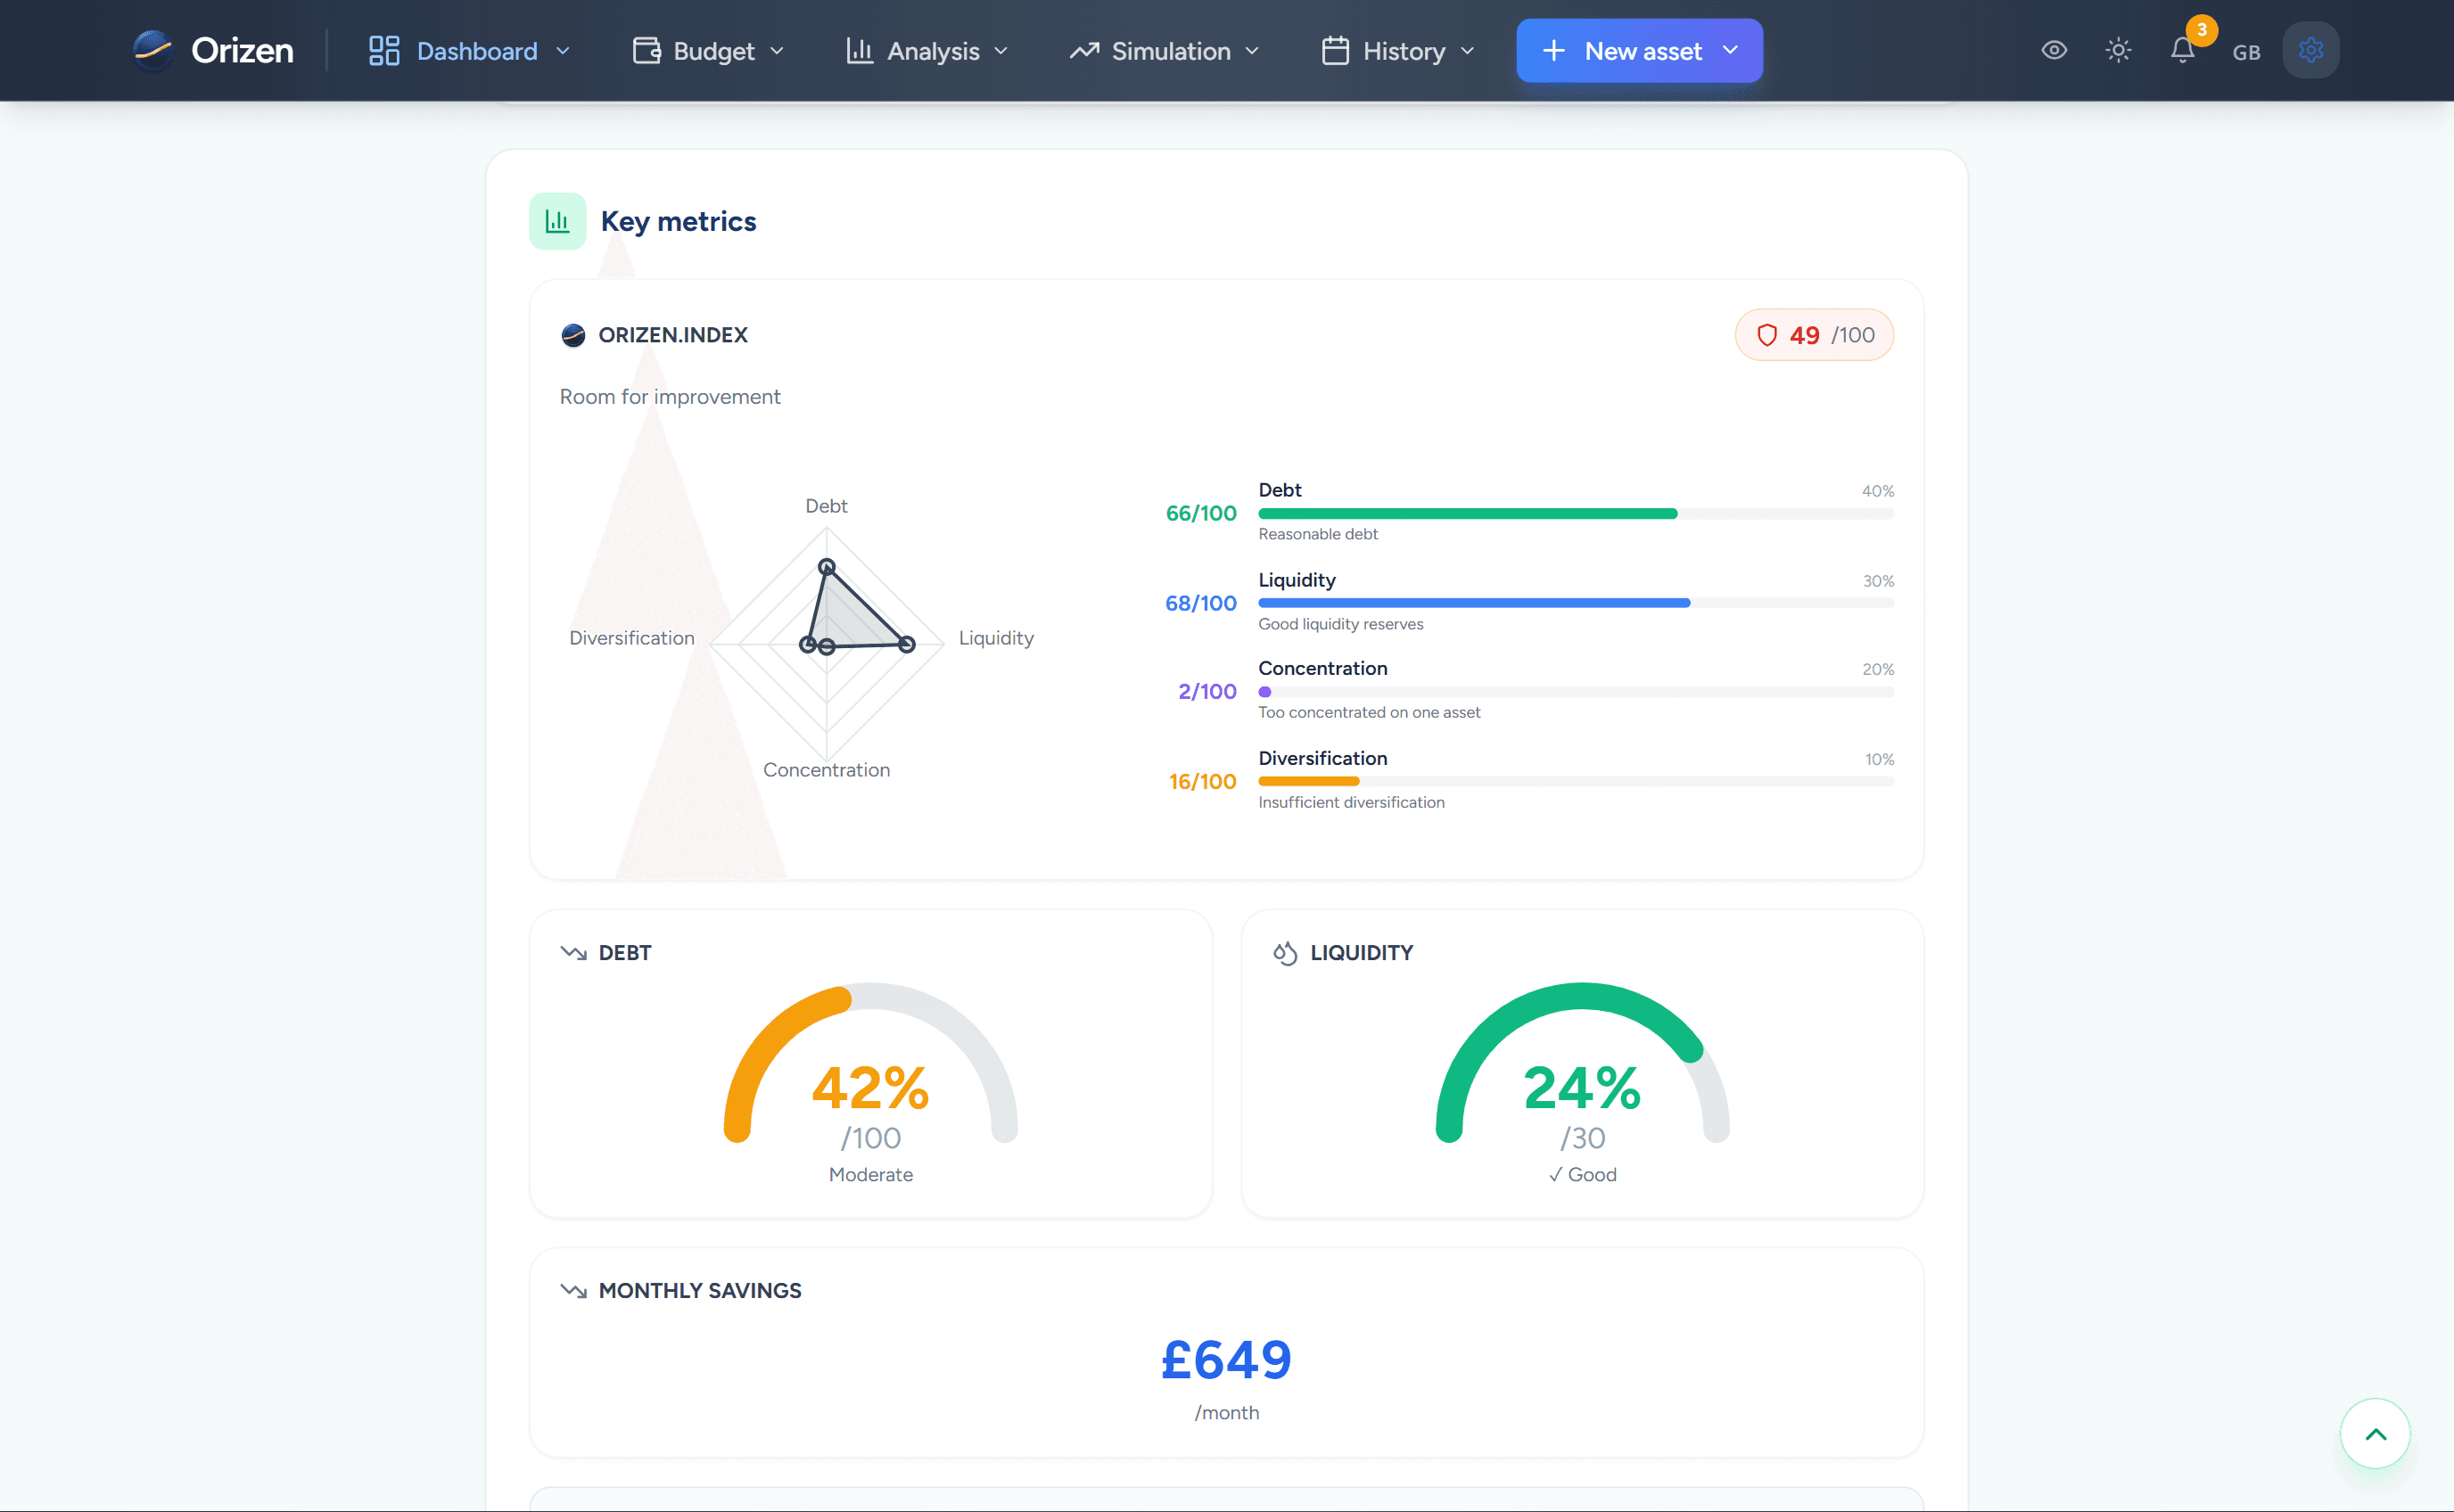
Task: Click the MONTHLY SAVINGS trend icon
Action: (573, 1290)
